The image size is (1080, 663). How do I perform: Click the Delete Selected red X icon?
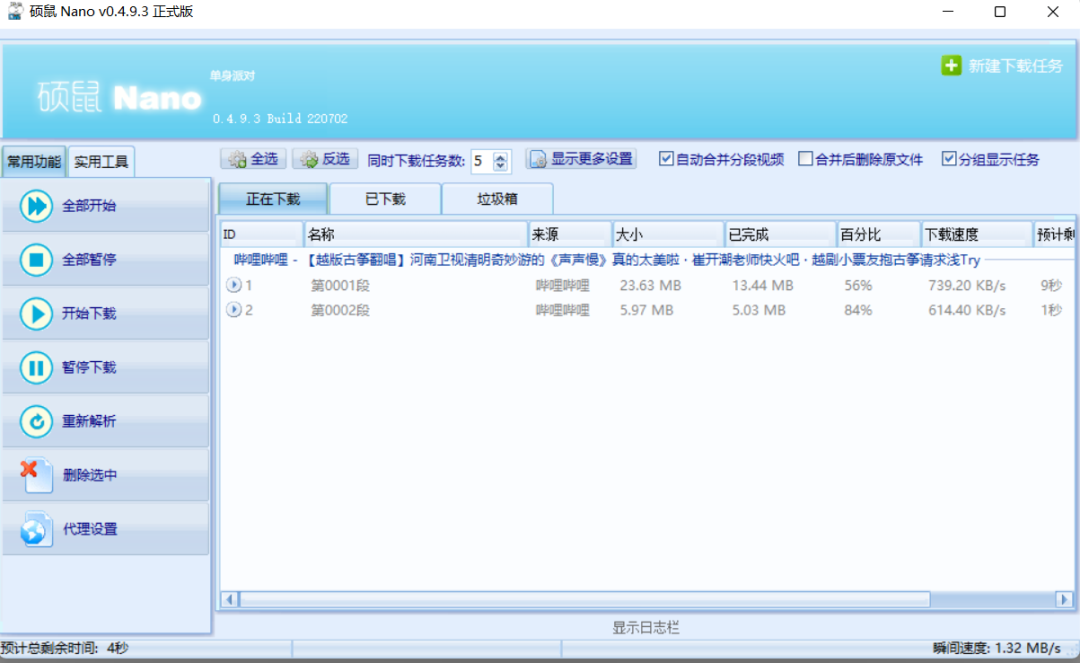pos(36,474)
